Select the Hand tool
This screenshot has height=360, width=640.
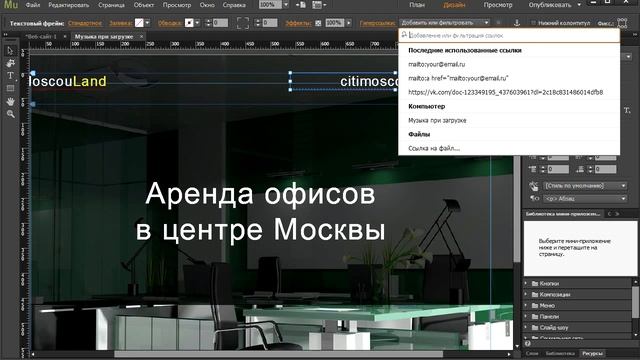click(x=10, y=101)
